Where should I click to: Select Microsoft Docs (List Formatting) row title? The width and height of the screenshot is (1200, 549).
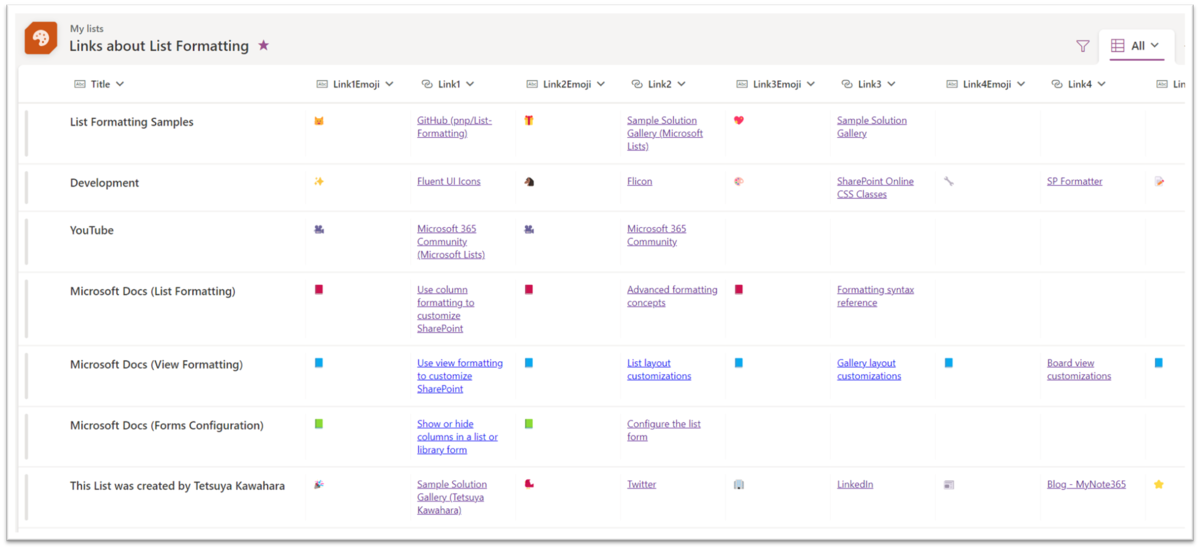(x=153, y=291)
